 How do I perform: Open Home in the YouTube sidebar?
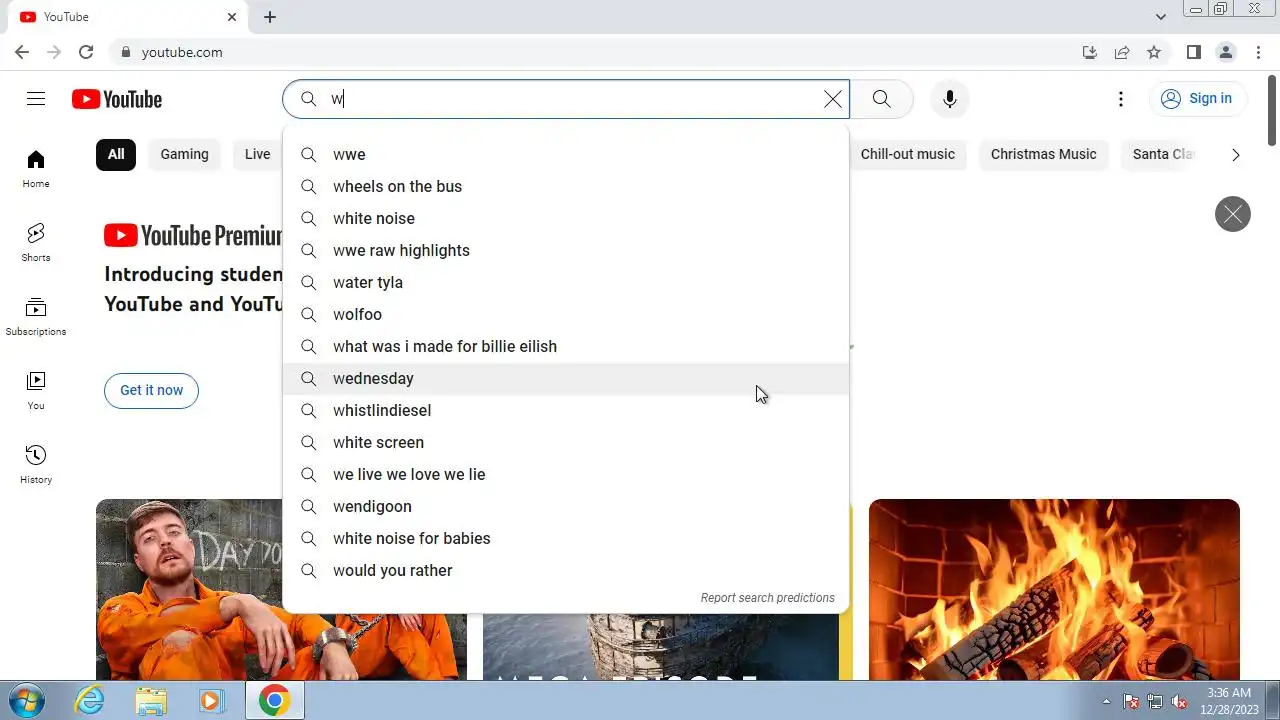tap(36, 168)
